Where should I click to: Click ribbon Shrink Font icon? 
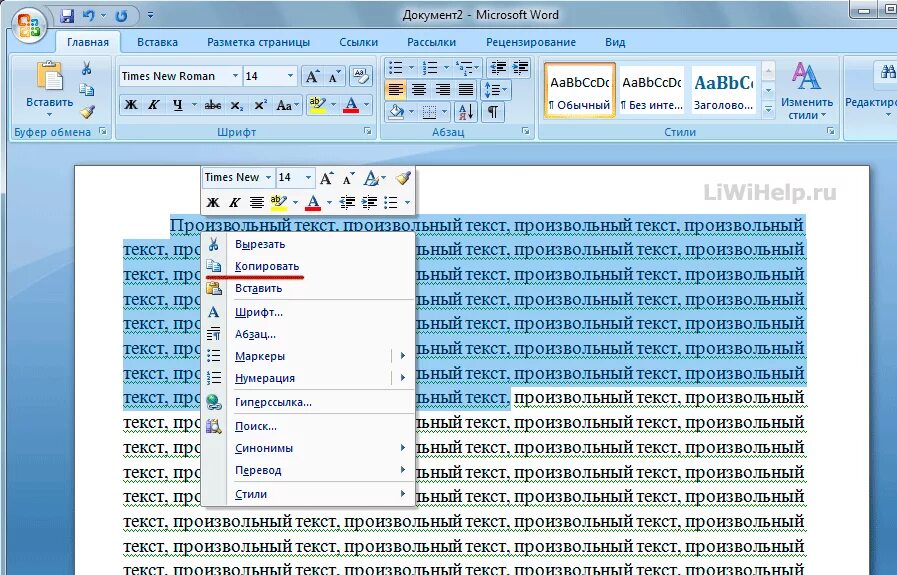point(334,76)
